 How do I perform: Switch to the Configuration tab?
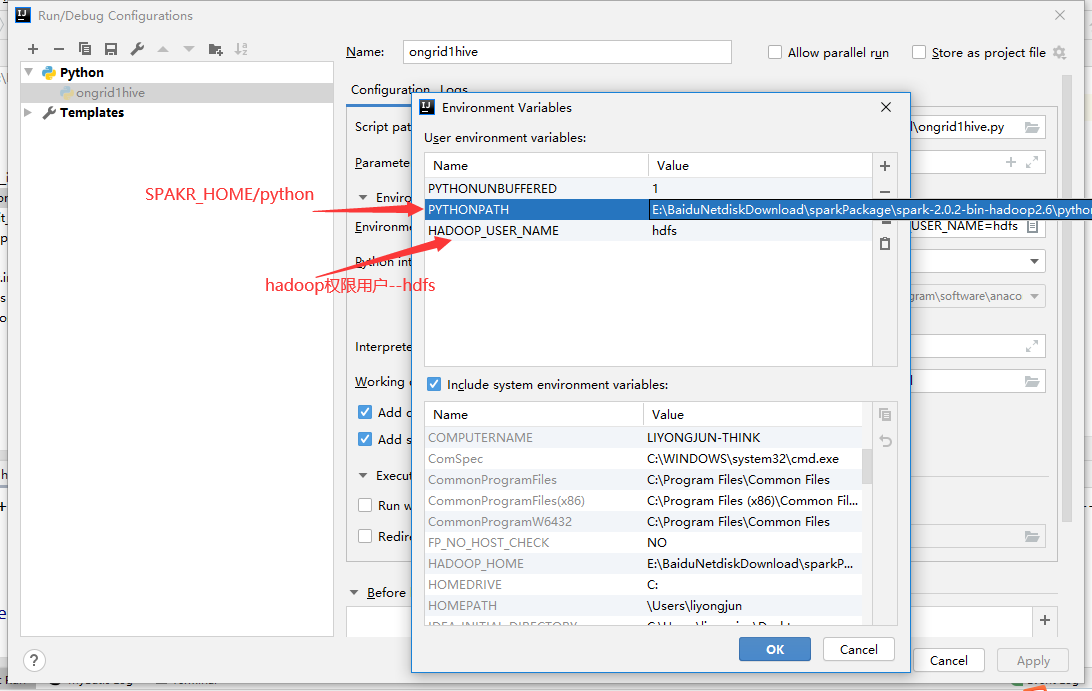(390, 89)
